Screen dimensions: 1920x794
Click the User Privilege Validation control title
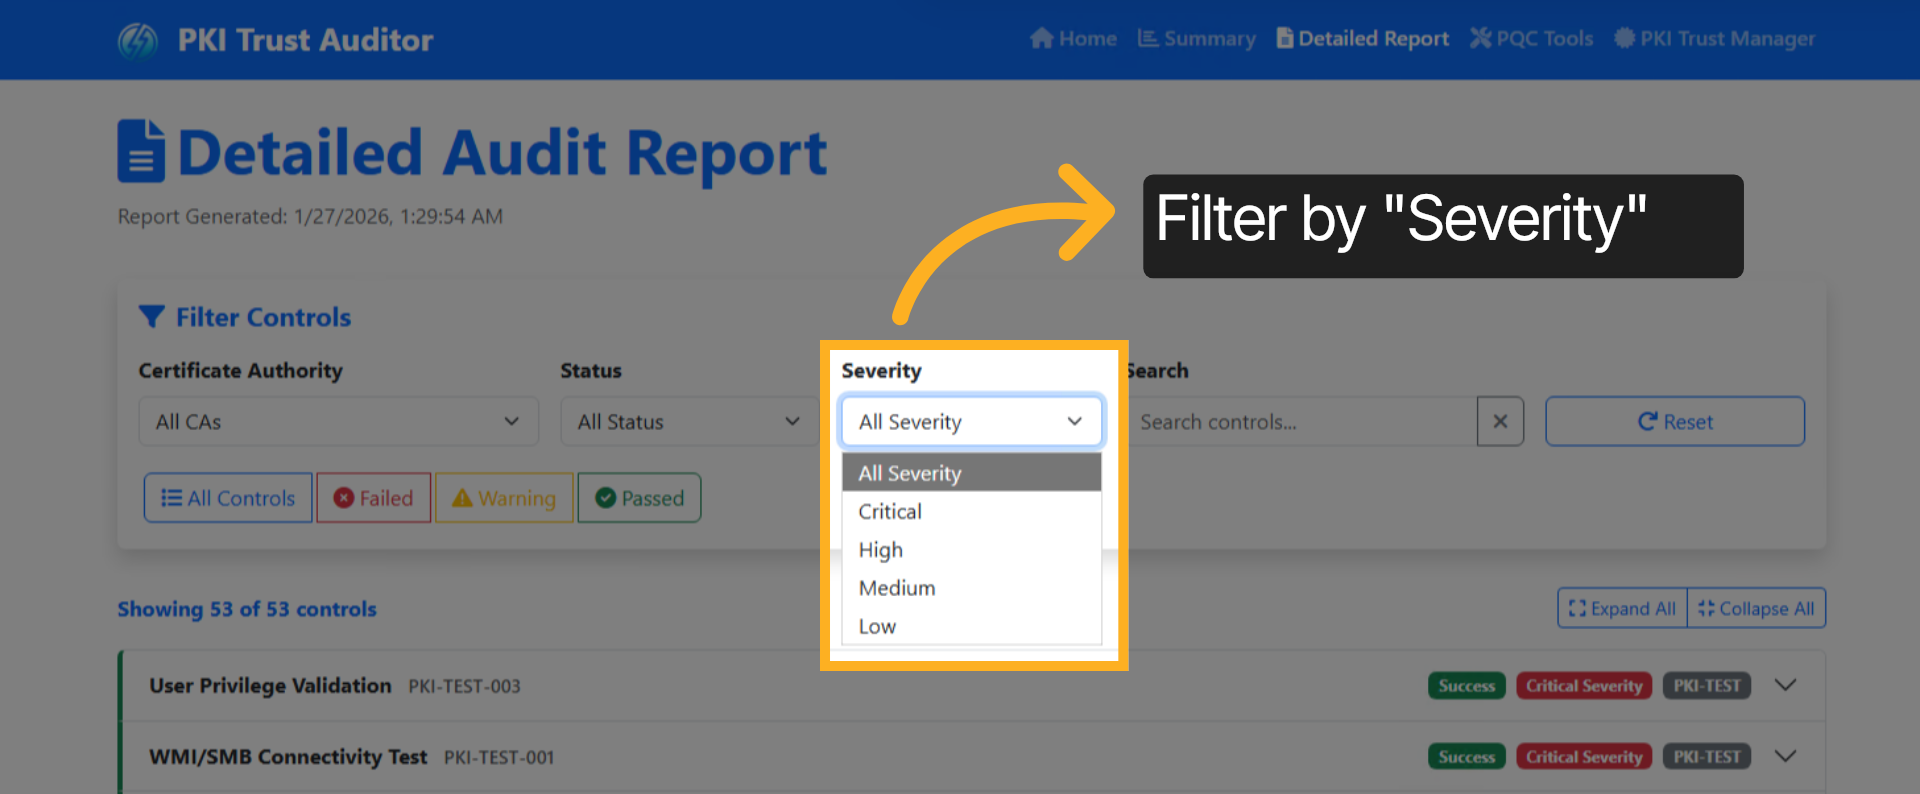click(270, 686)
